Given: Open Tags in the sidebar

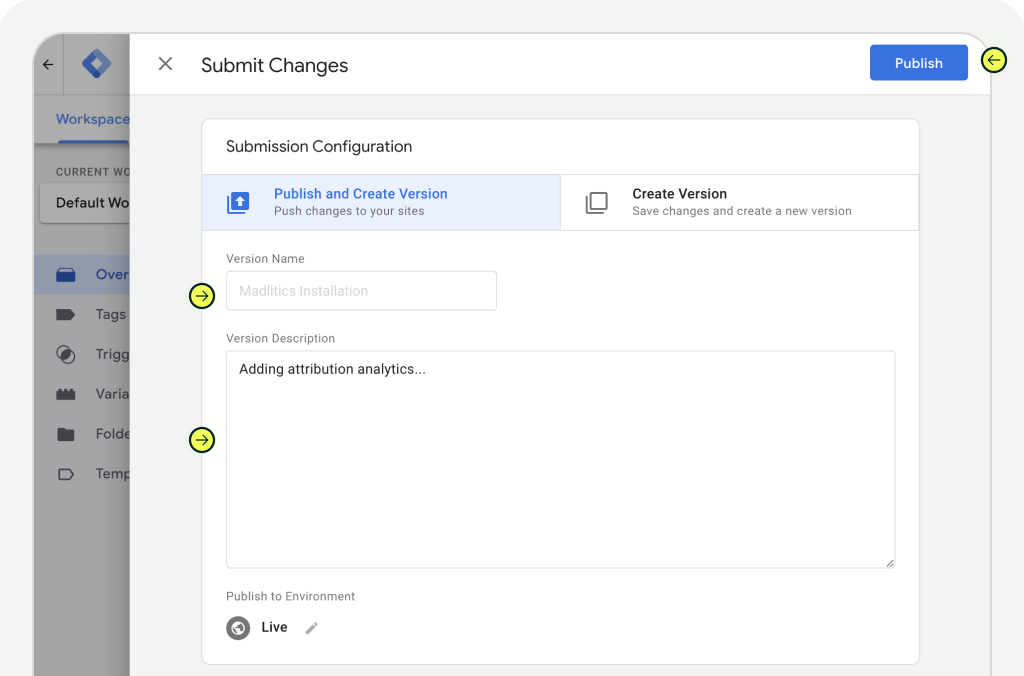Looking at the screenshot, I should pyautogui.click(x=82, y=314).
